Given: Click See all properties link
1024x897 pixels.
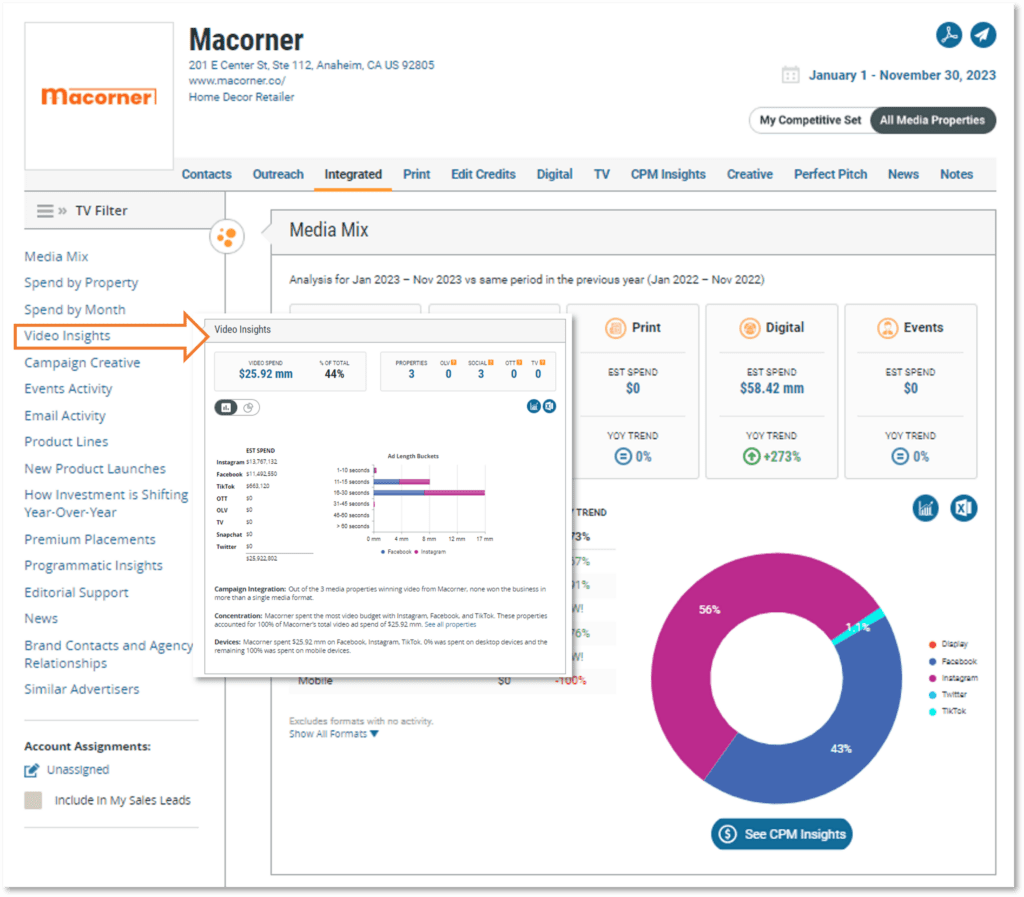Looking at the screenshot, I should tap(451, 625).
